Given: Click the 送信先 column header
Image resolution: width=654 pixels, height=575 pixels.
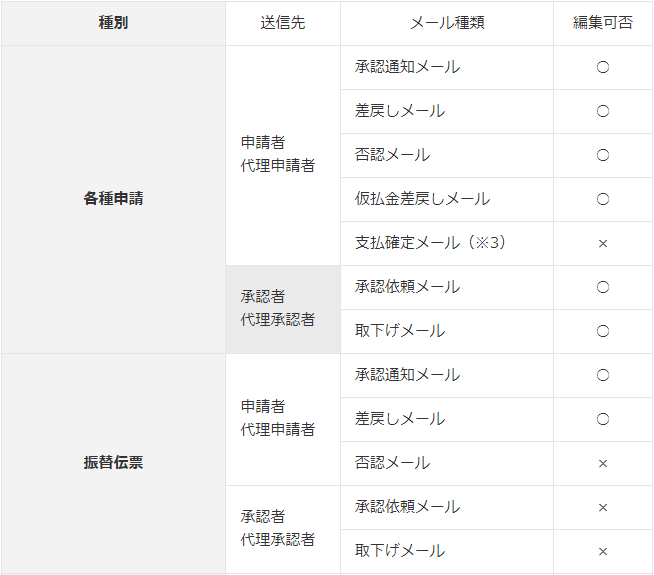Looking at the screenshot, I should pyautogui.click(x=283, y=23).
